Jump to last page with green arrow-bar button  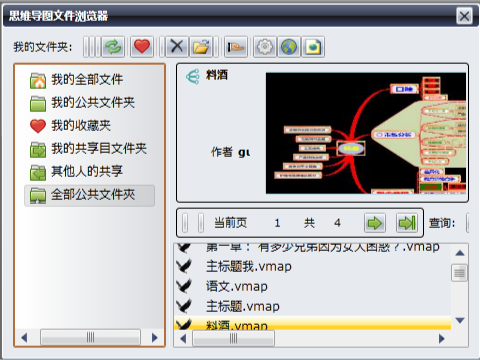pos(407,223)
